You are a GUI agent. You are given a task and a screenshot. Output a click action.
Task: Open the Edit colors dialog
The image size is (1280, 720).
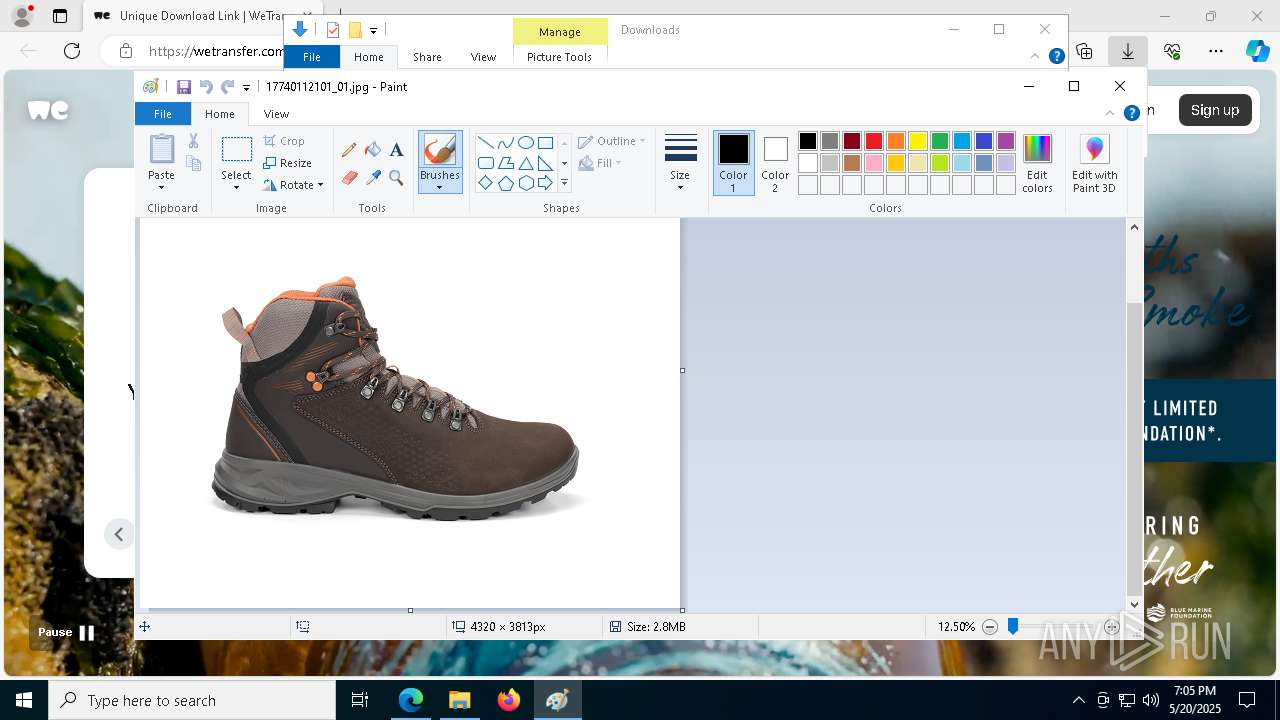point(1037,164)
